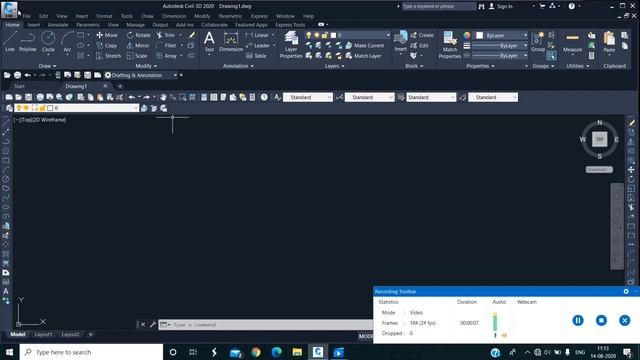Open Layer Properties manager
This screenshot has height=360, width=640.
tap(291, 44)
